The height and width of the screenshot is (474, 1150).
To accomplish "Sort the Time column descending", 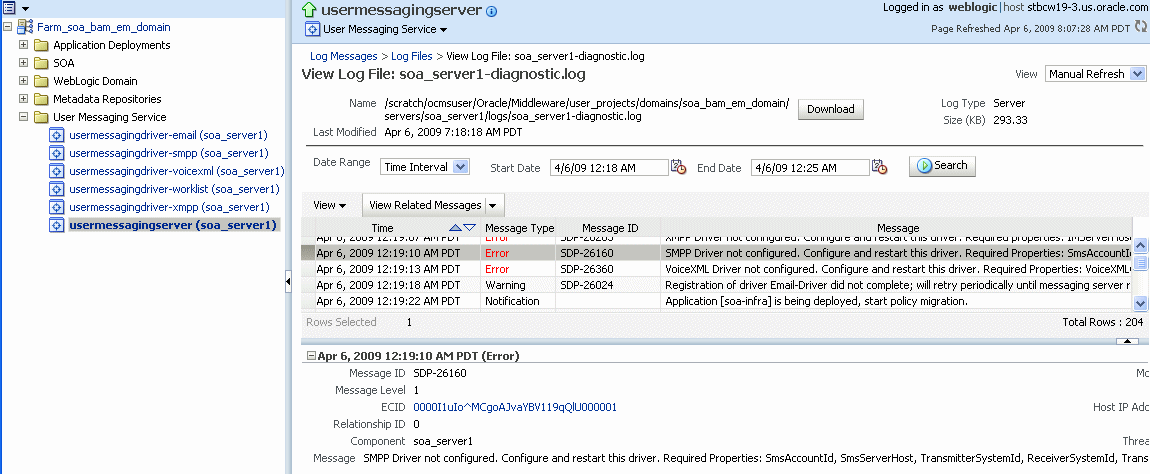I will [470, 228].
